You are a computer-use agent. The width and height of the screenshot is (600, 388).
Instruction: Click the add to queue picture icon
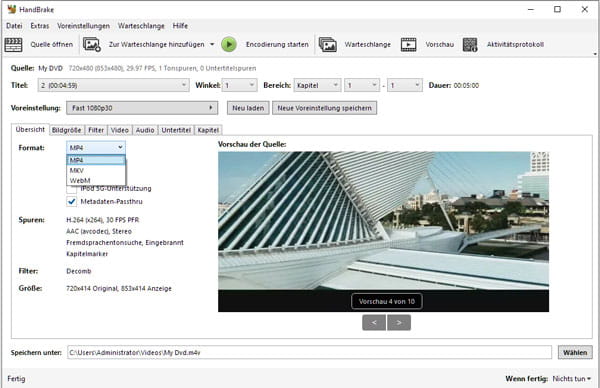point(92,45)
